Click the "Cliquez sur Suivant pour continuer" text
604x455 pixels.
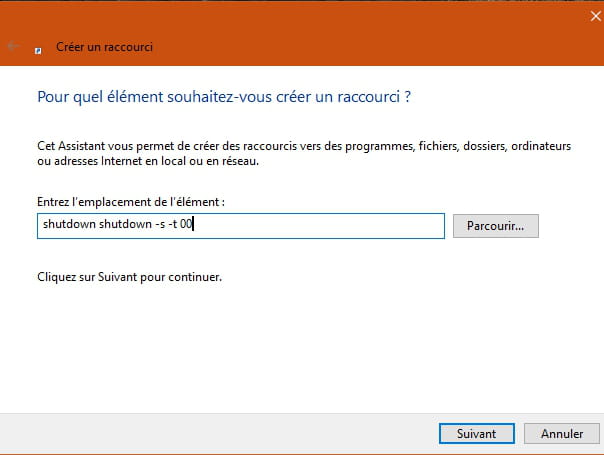coord(129,277)
